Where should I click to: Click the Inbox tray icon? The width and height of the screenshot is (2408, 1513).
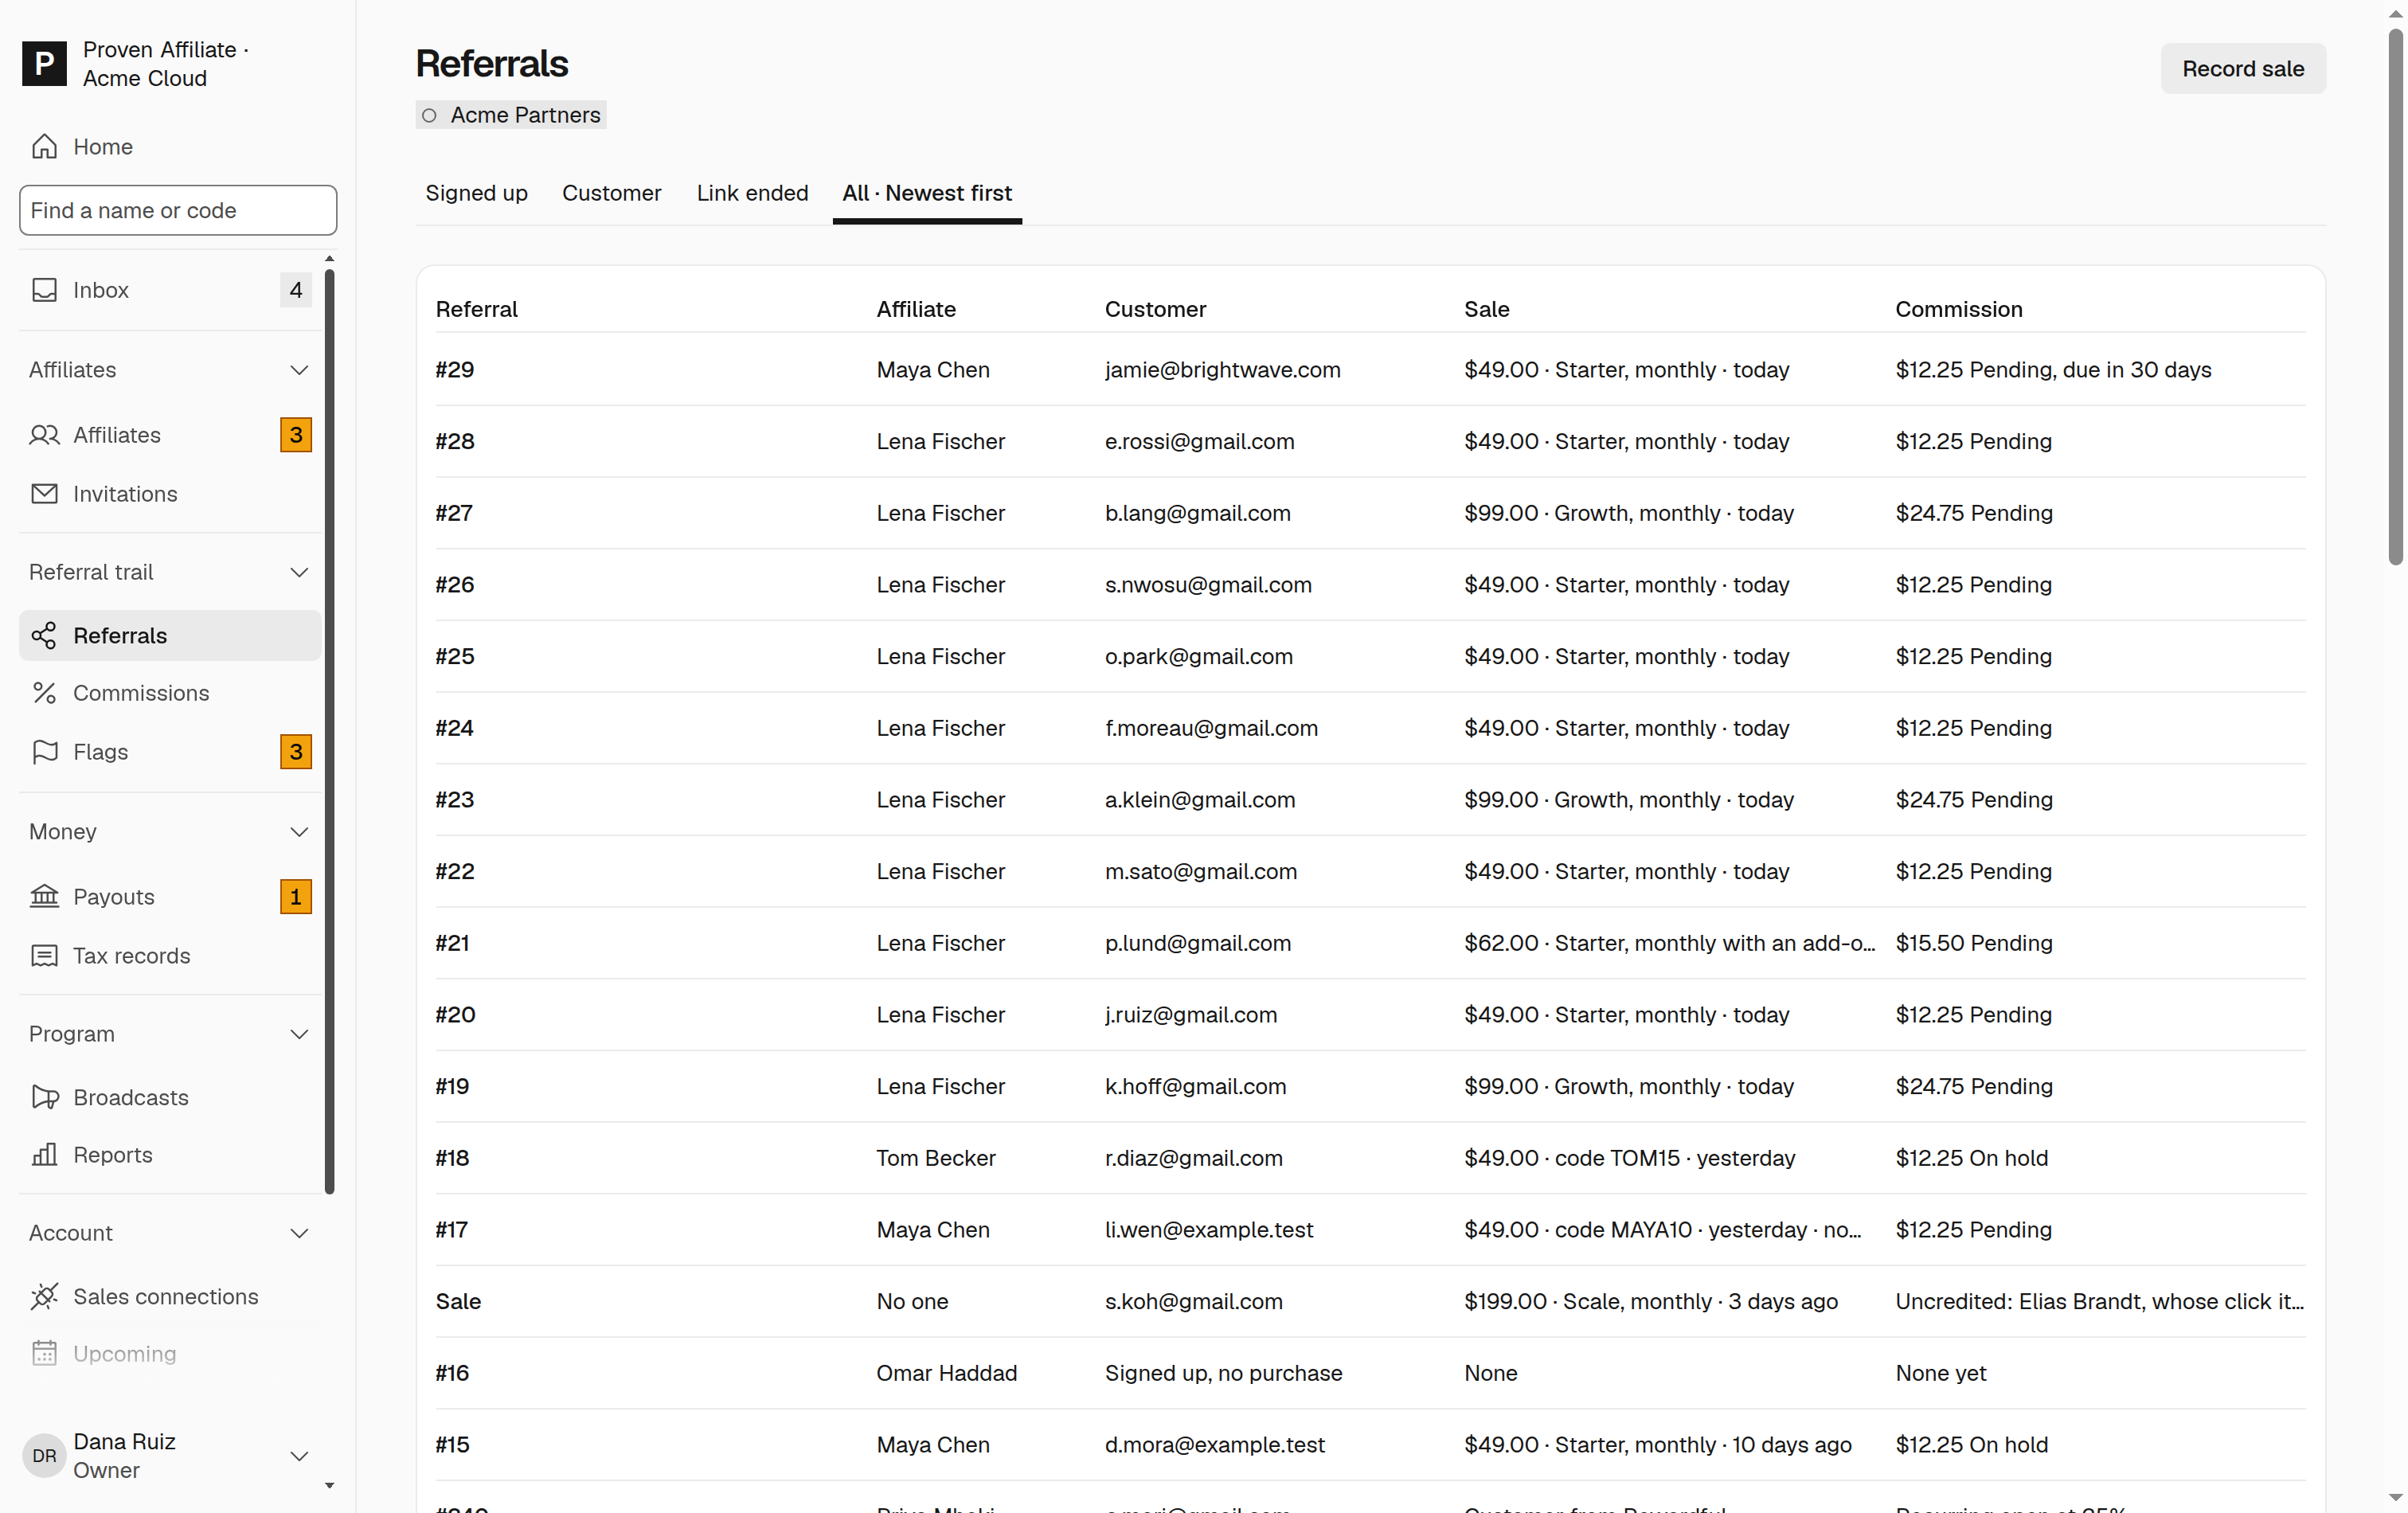[x=44, y=290]
